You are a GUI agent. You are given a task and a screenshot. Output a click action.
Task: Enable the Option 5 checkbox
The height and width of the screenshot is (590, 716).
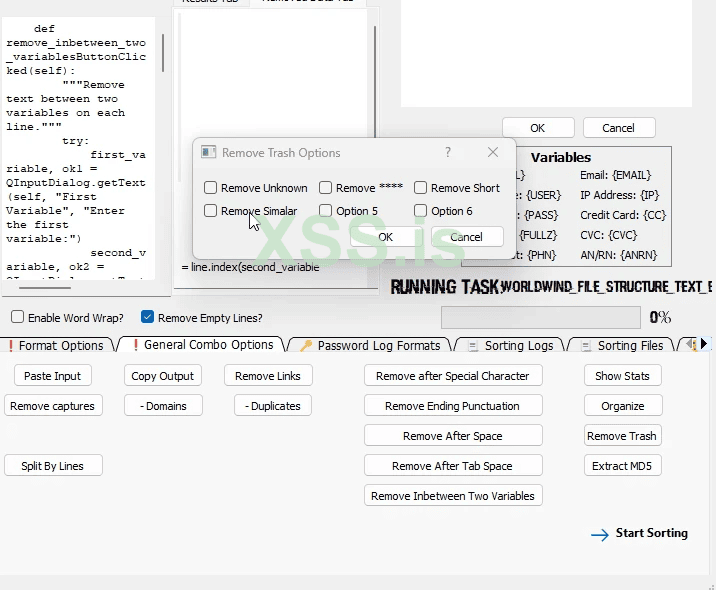325,211
